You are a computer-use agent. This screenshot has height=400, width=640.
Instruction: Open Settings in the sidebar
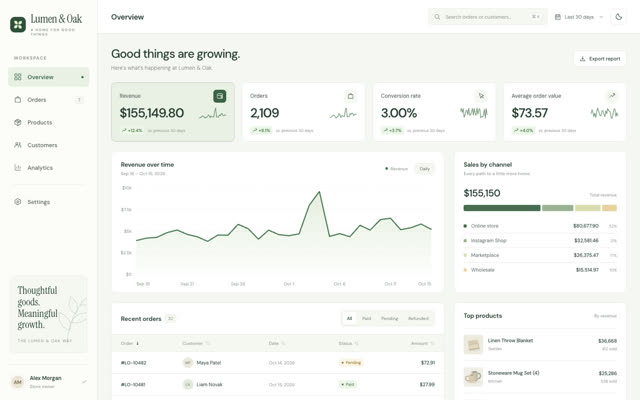click(49, 202)
